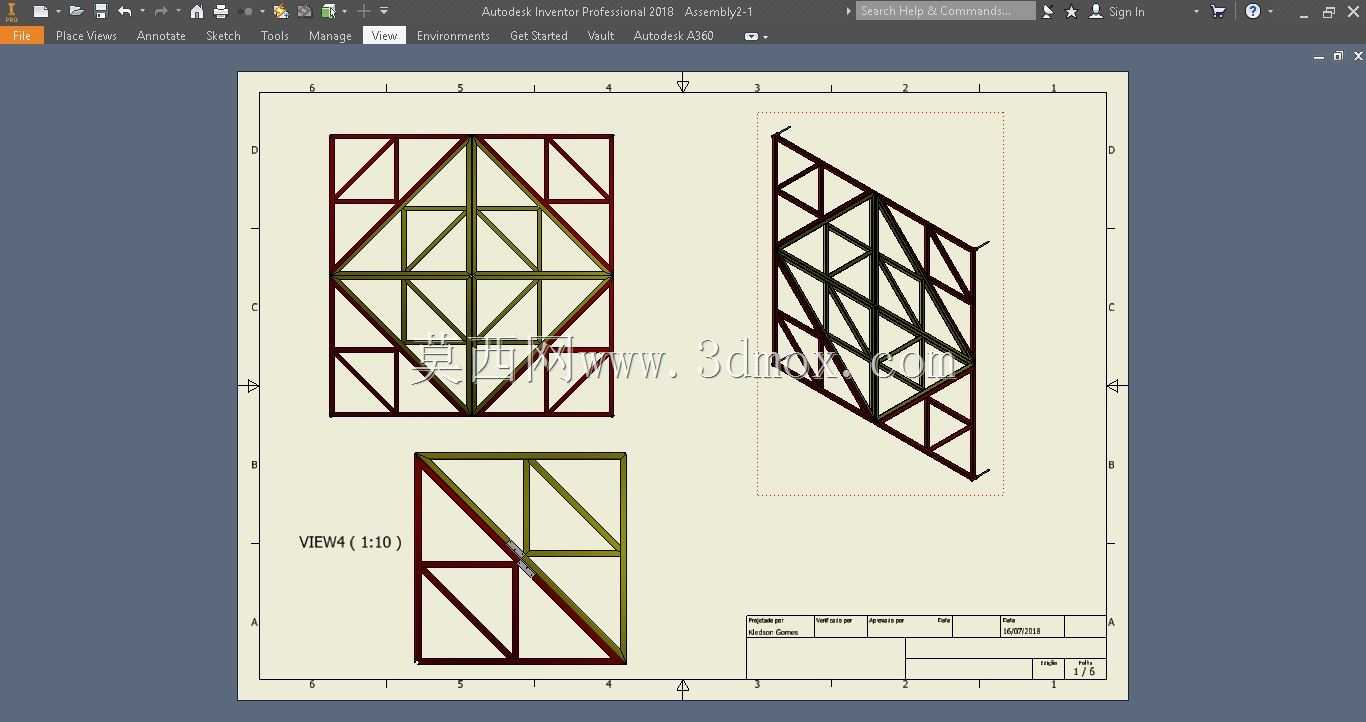This screenshot has width=1366, height=722.
Task: Click the user account icon
Action: pos(1096,11)
